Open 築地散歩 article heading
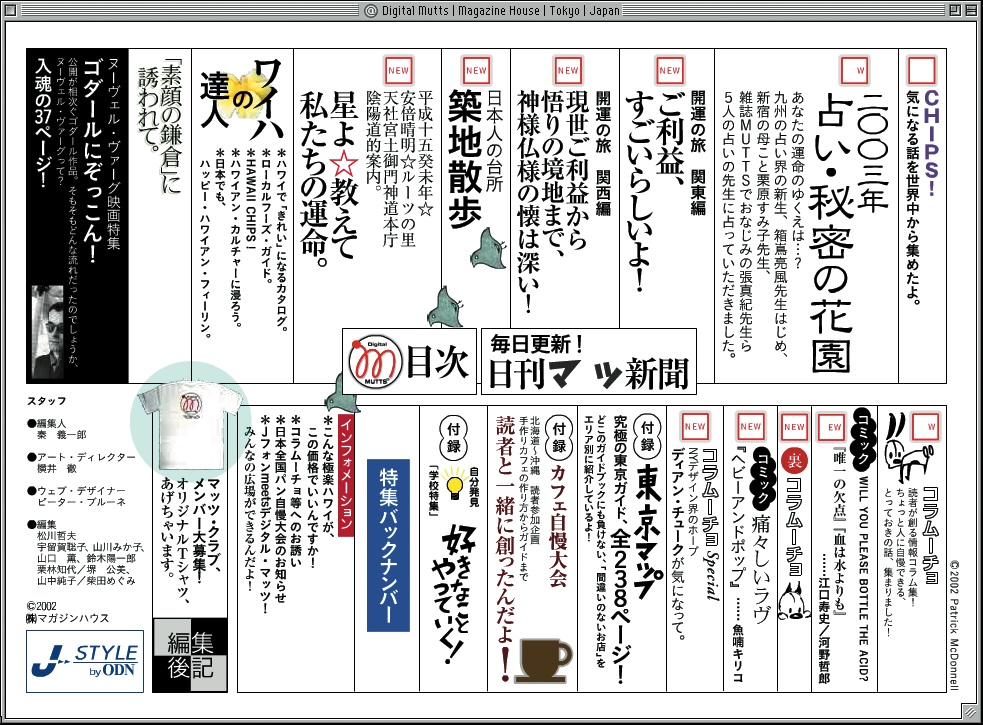The height and width of the screenshot is (725, 983). [465, 159]
